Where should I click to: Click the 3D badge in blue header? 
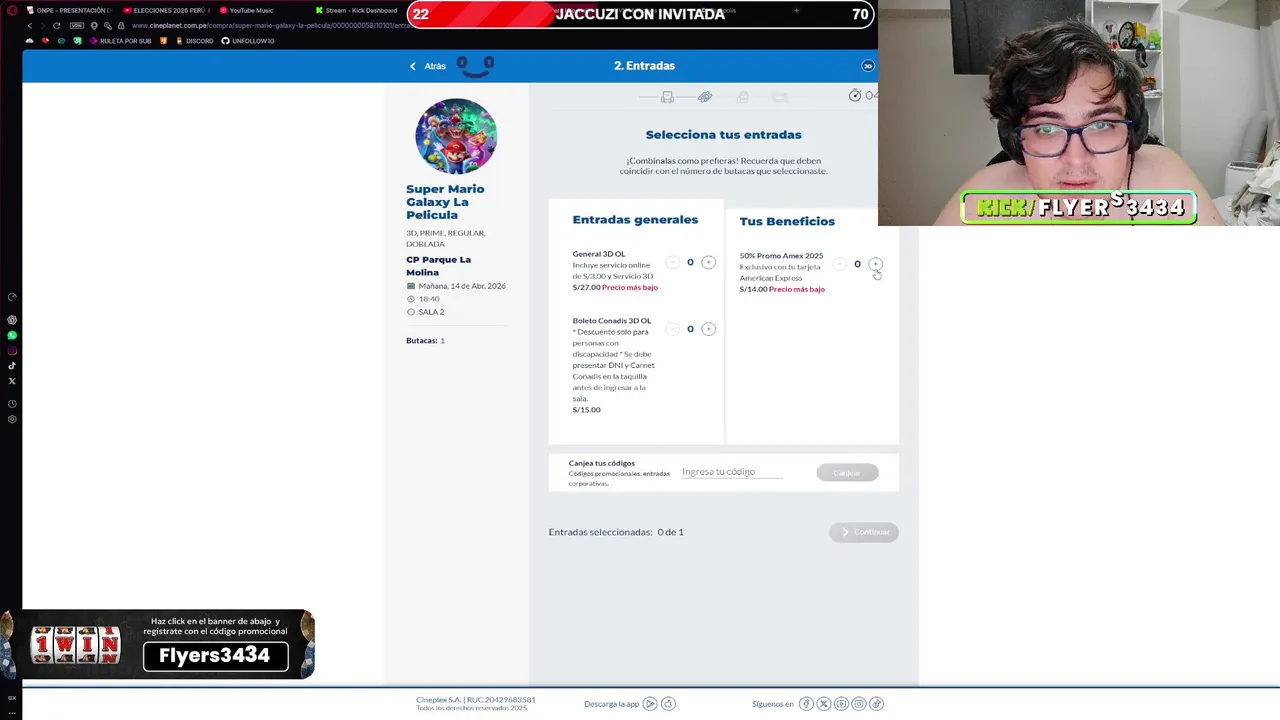[867, 66]
